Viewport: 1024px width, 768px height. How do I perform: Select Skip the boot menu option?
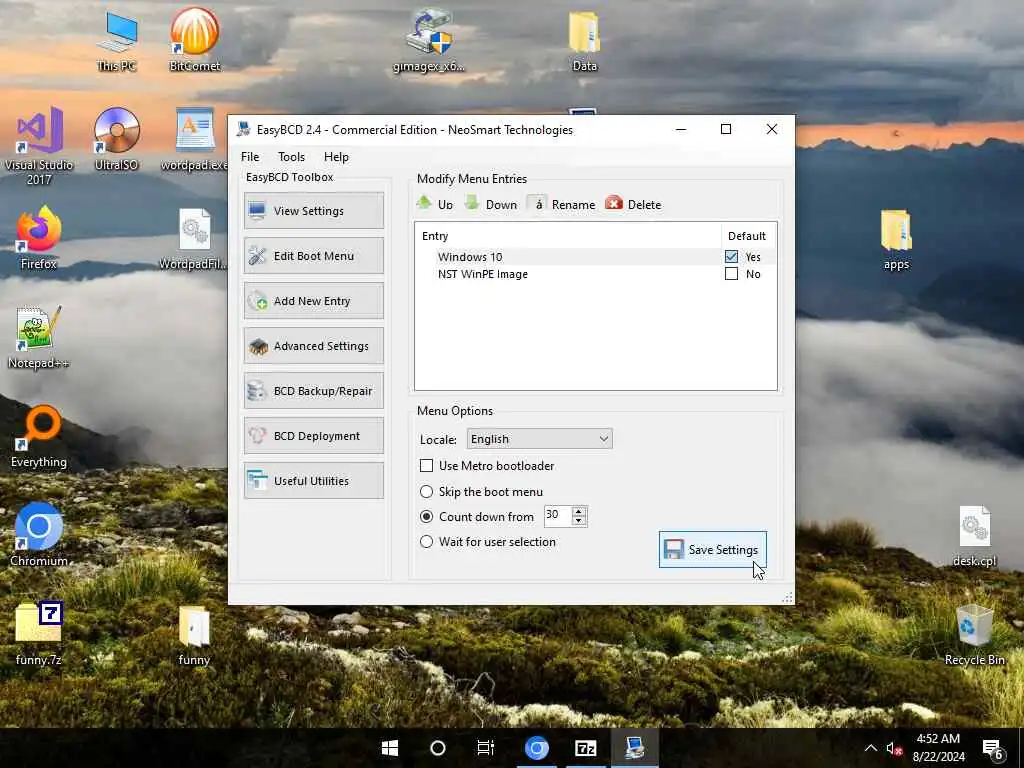pyautogui.click(x=426, y=491)
